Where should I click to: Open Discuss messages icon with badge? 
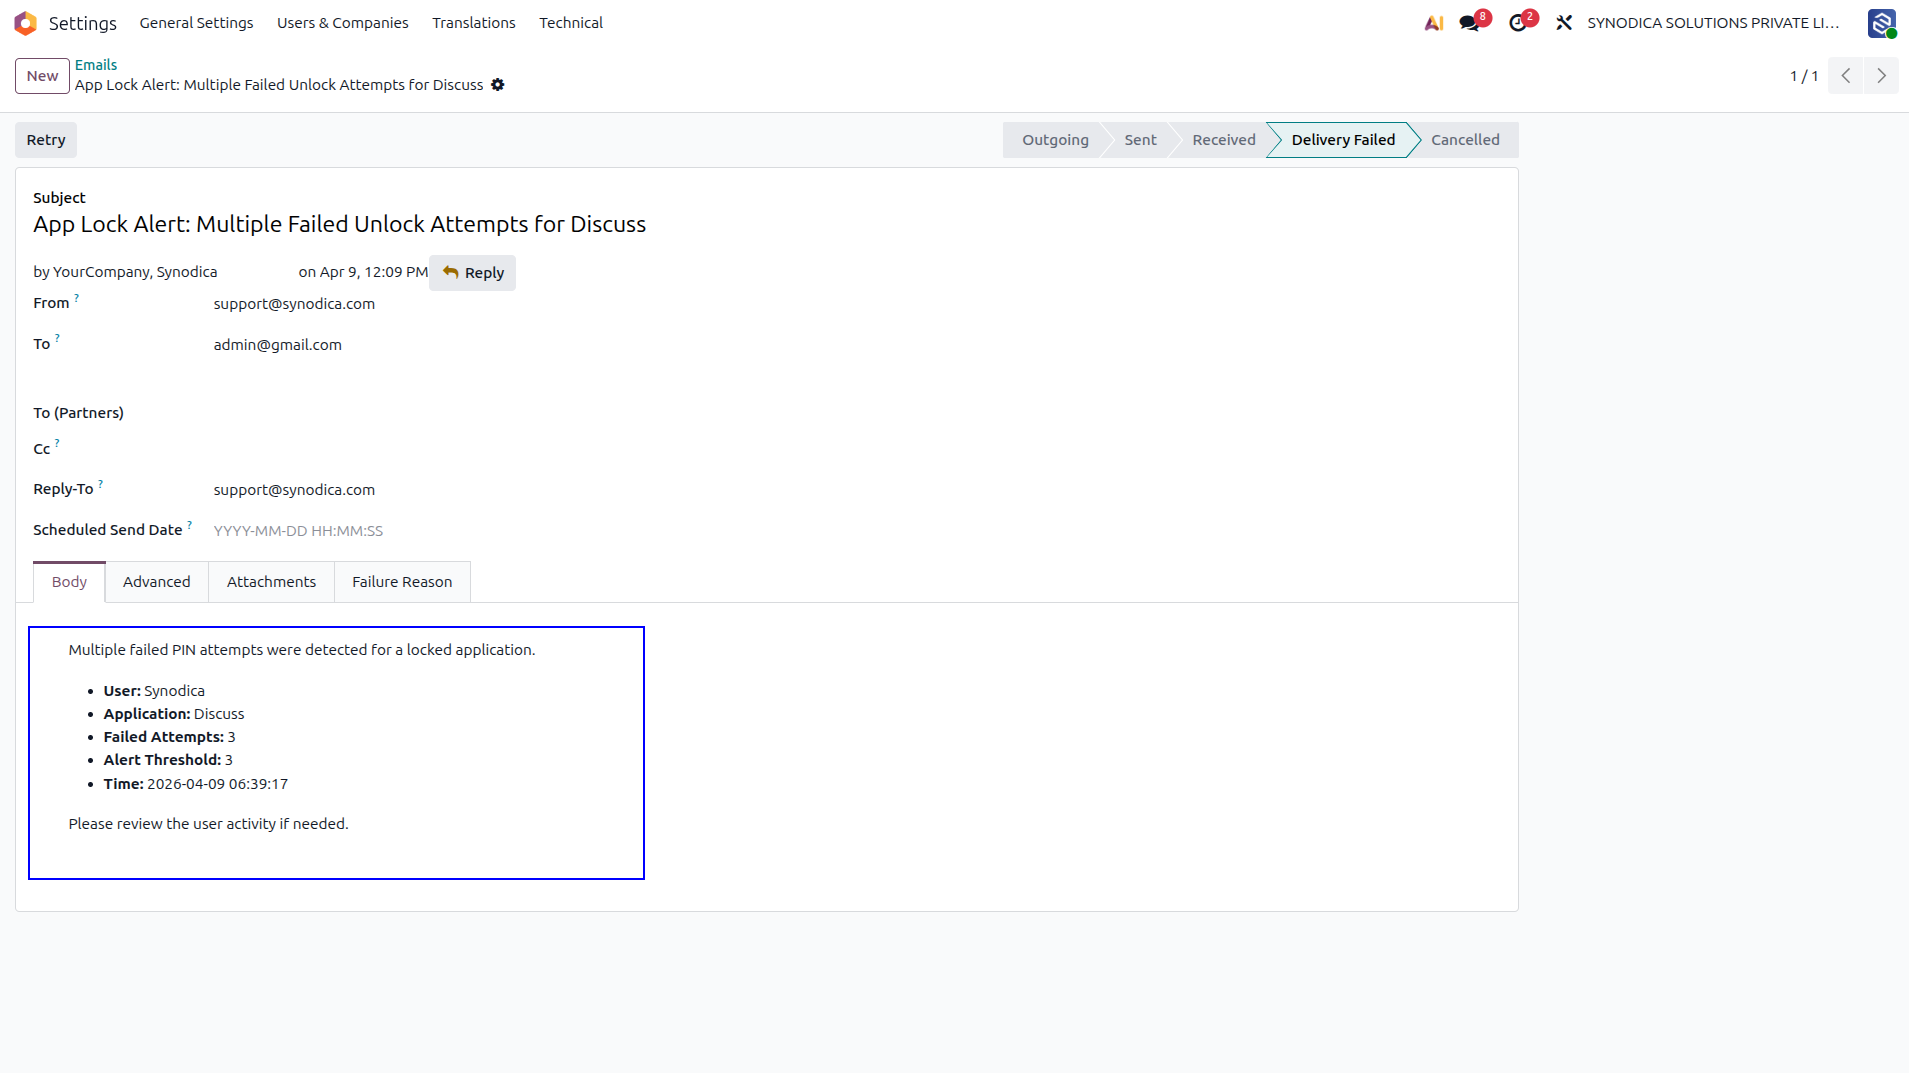tap(1473, 22)
